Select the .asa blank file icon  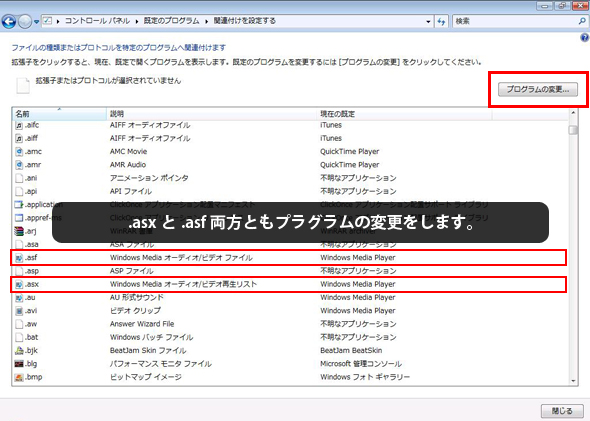[x=19, y=244]
